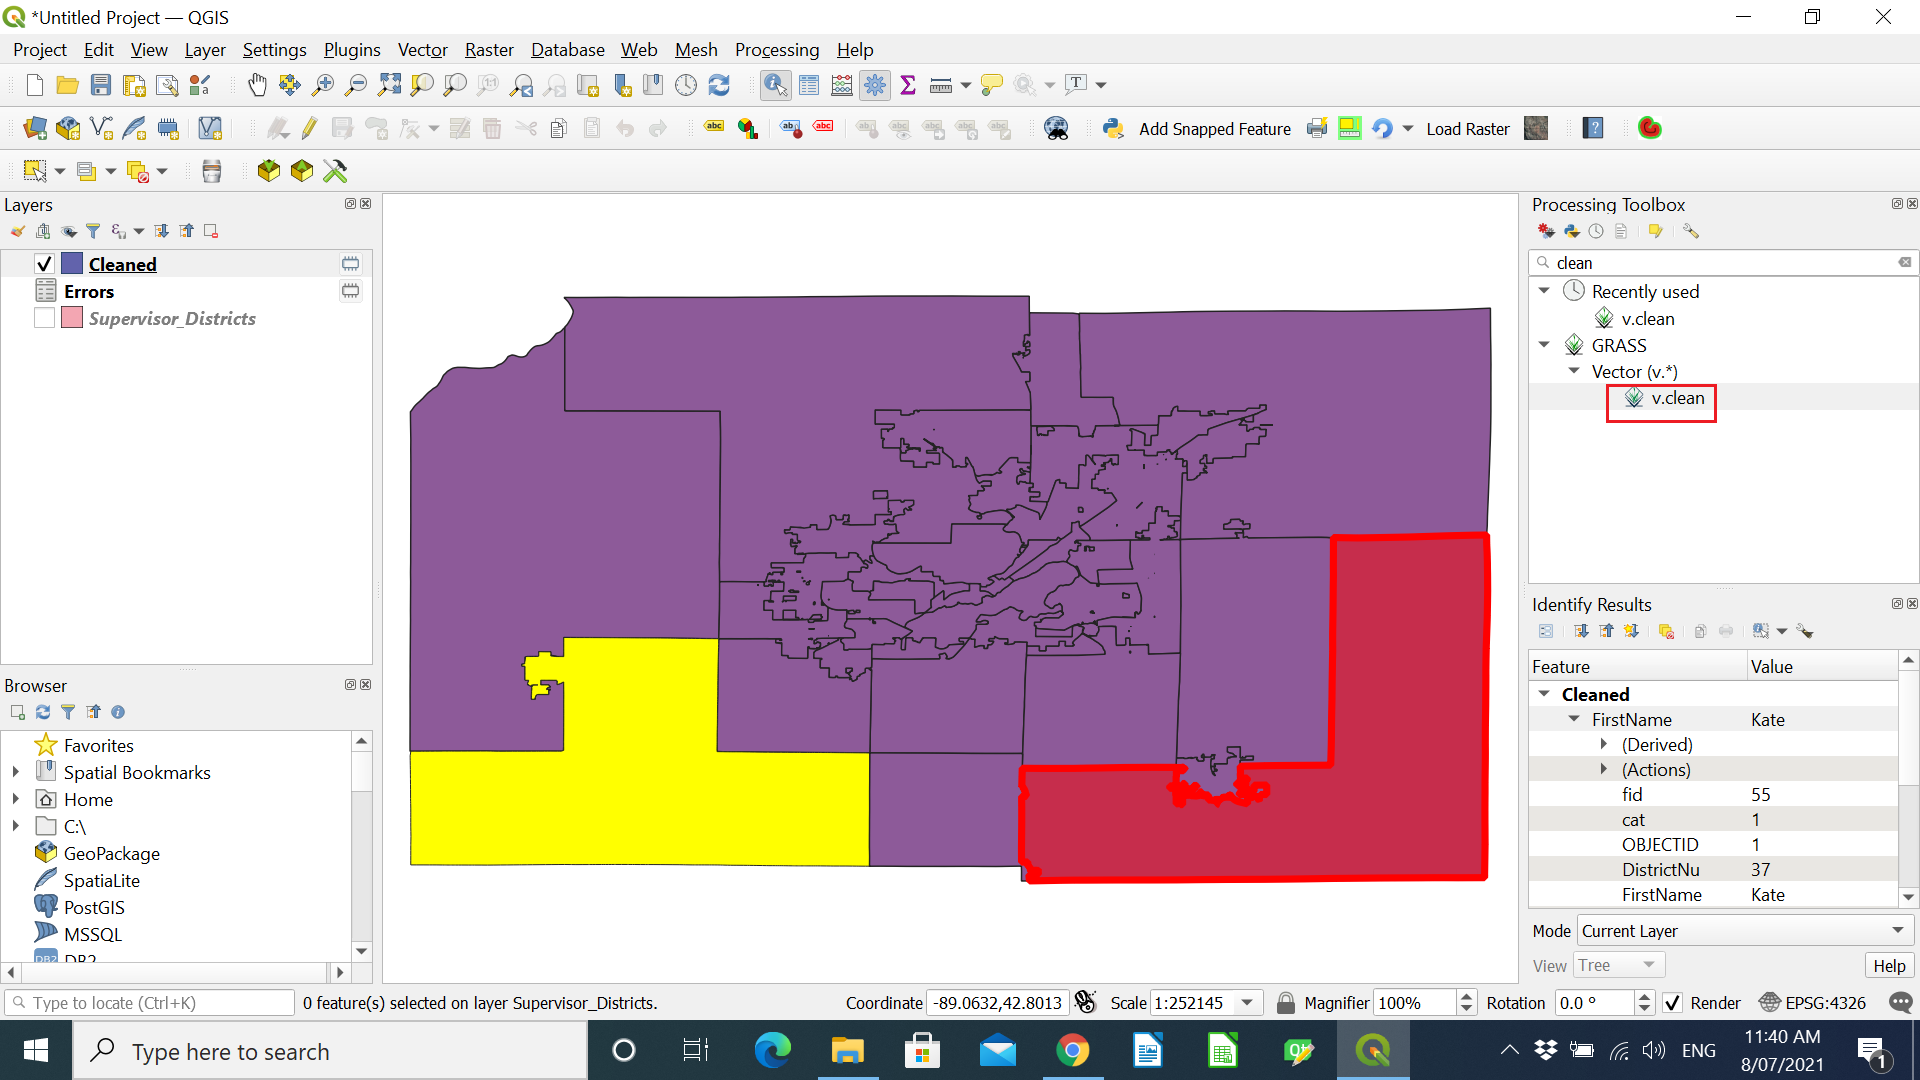Click the Load Raster button
The height and width of the screenshot is (1080, 1920).
[x=1468, y=128]
